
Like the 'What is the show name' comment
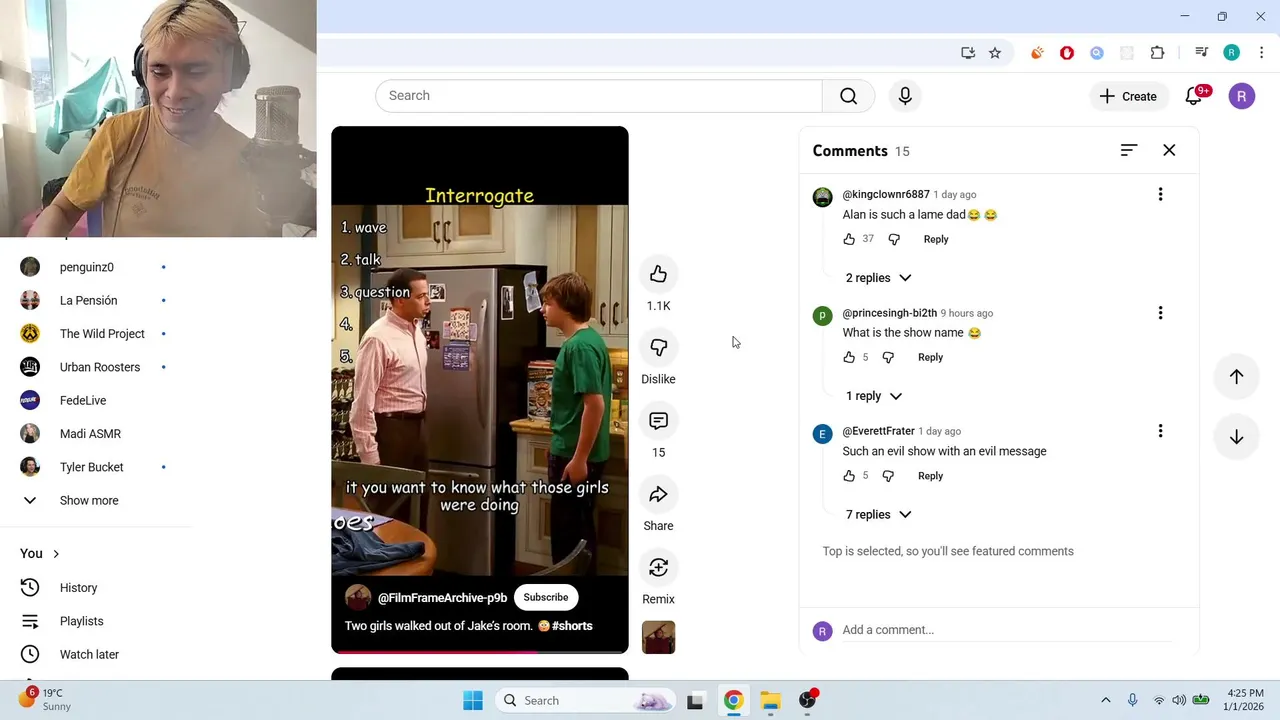pos(849,357)
